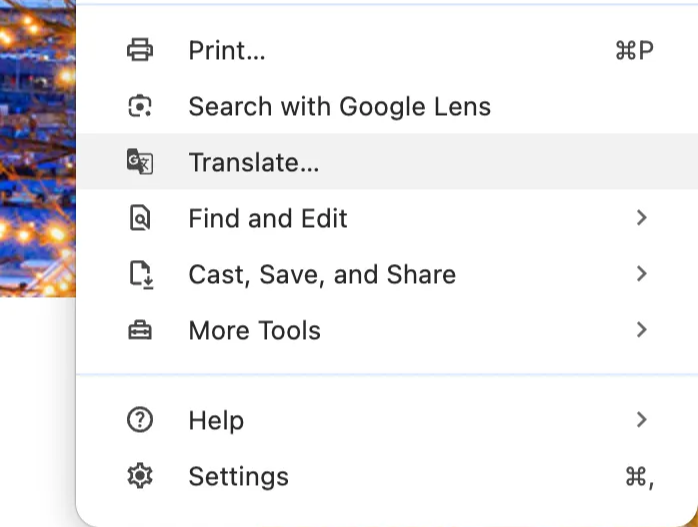Viewport: 698px width, 527px height.
Task: Choose the Print... menu entry text
Action: 227,50
